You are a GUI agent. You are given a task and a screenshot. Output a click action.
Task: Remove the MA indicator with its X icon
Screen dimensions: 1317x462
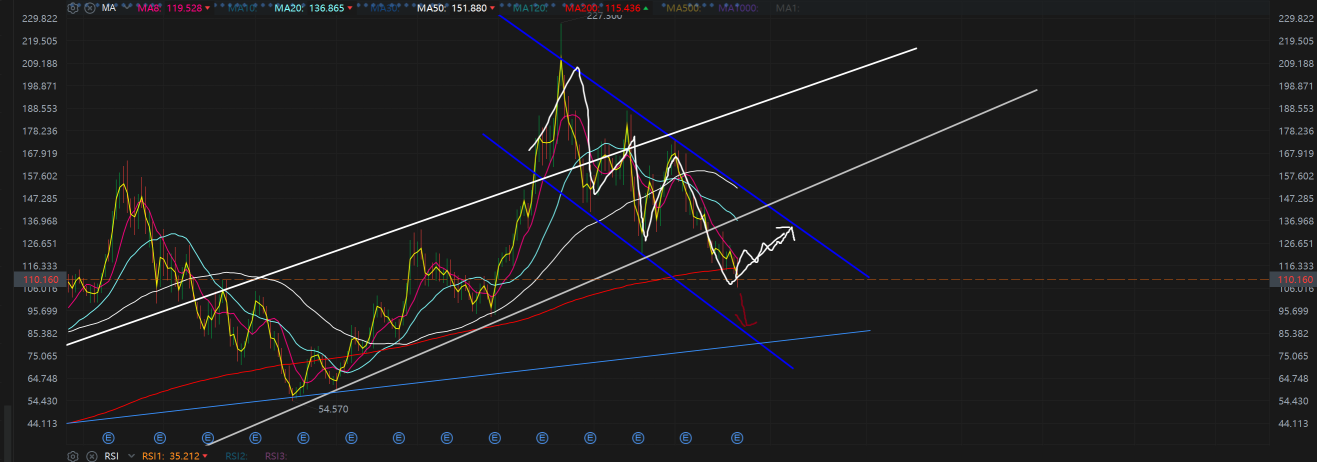click(89, 8)
